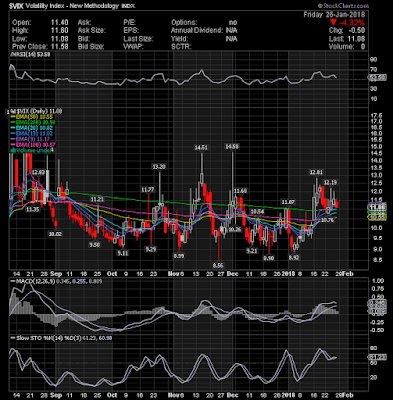This screenshot has height=400, width=393.
Task: Click the Chg value -0.50
Action: click(x=356, y=31)
